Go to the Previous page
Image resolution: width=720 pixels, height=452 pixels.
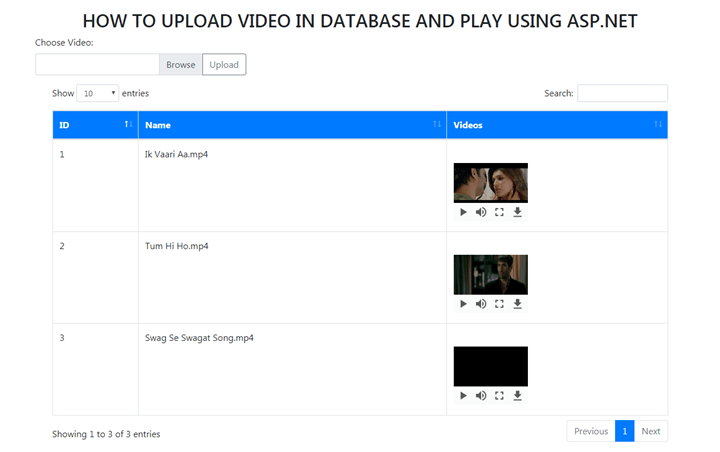coord(591,431)
